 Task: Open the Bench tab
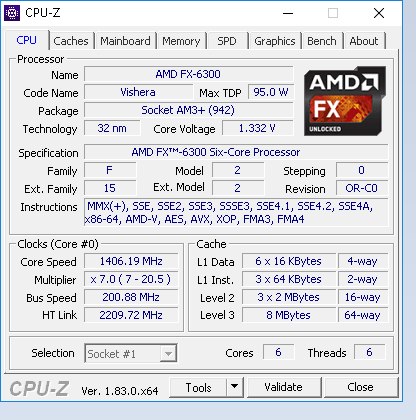pos(322,41)
